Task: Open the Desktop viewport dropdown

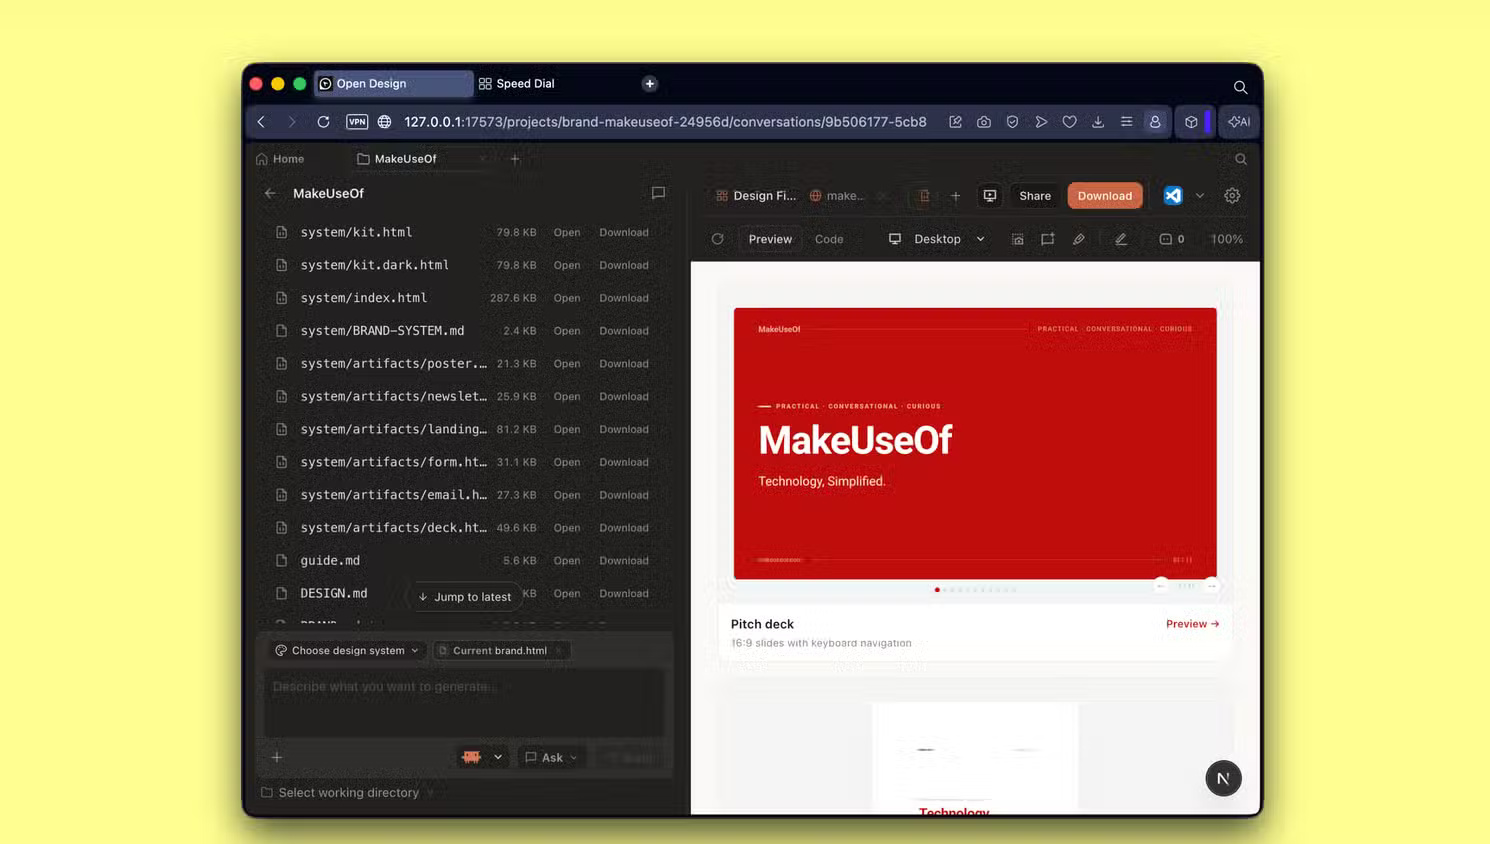Action: tap(937, 239)
